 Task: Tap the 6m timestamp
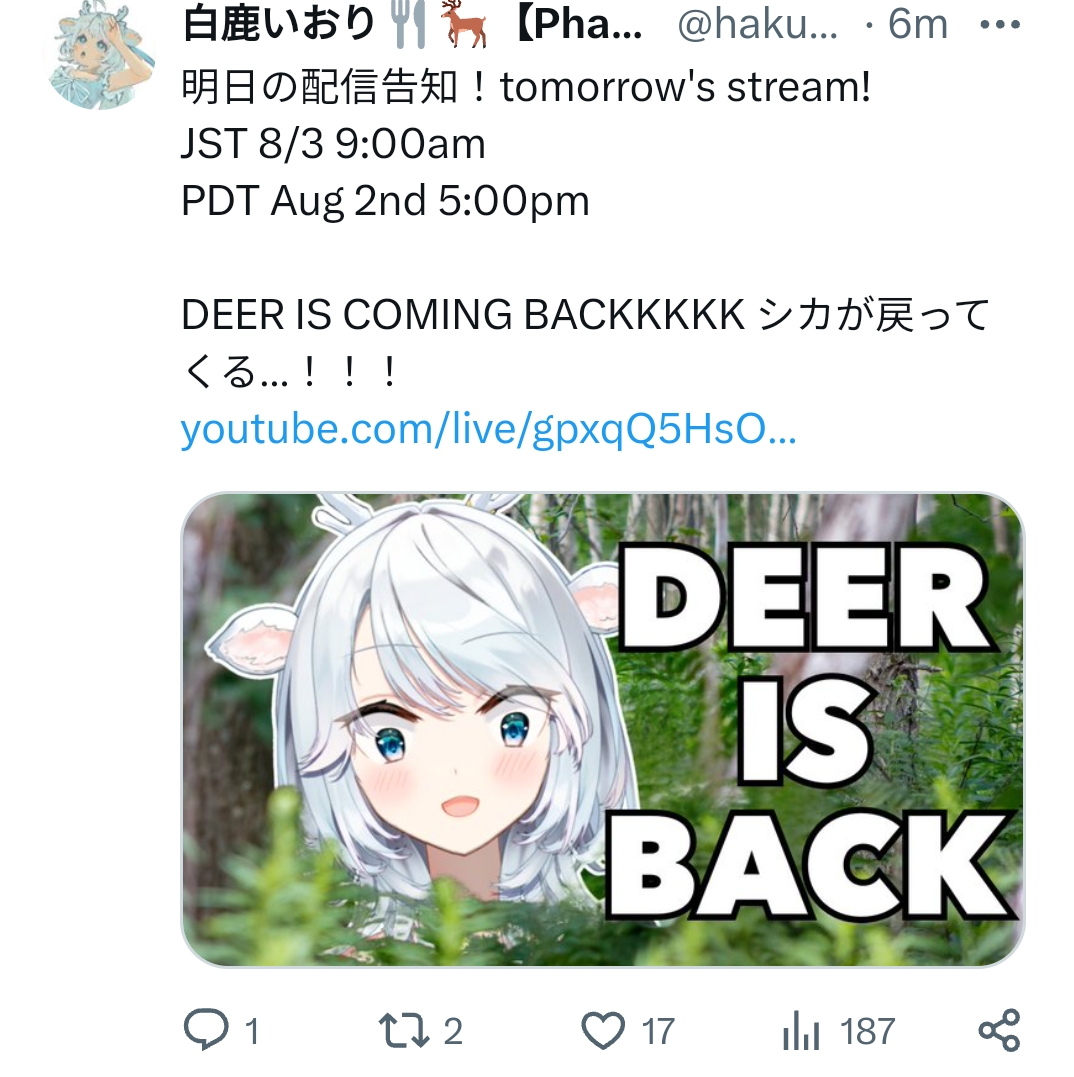click(x=917, y=25)
